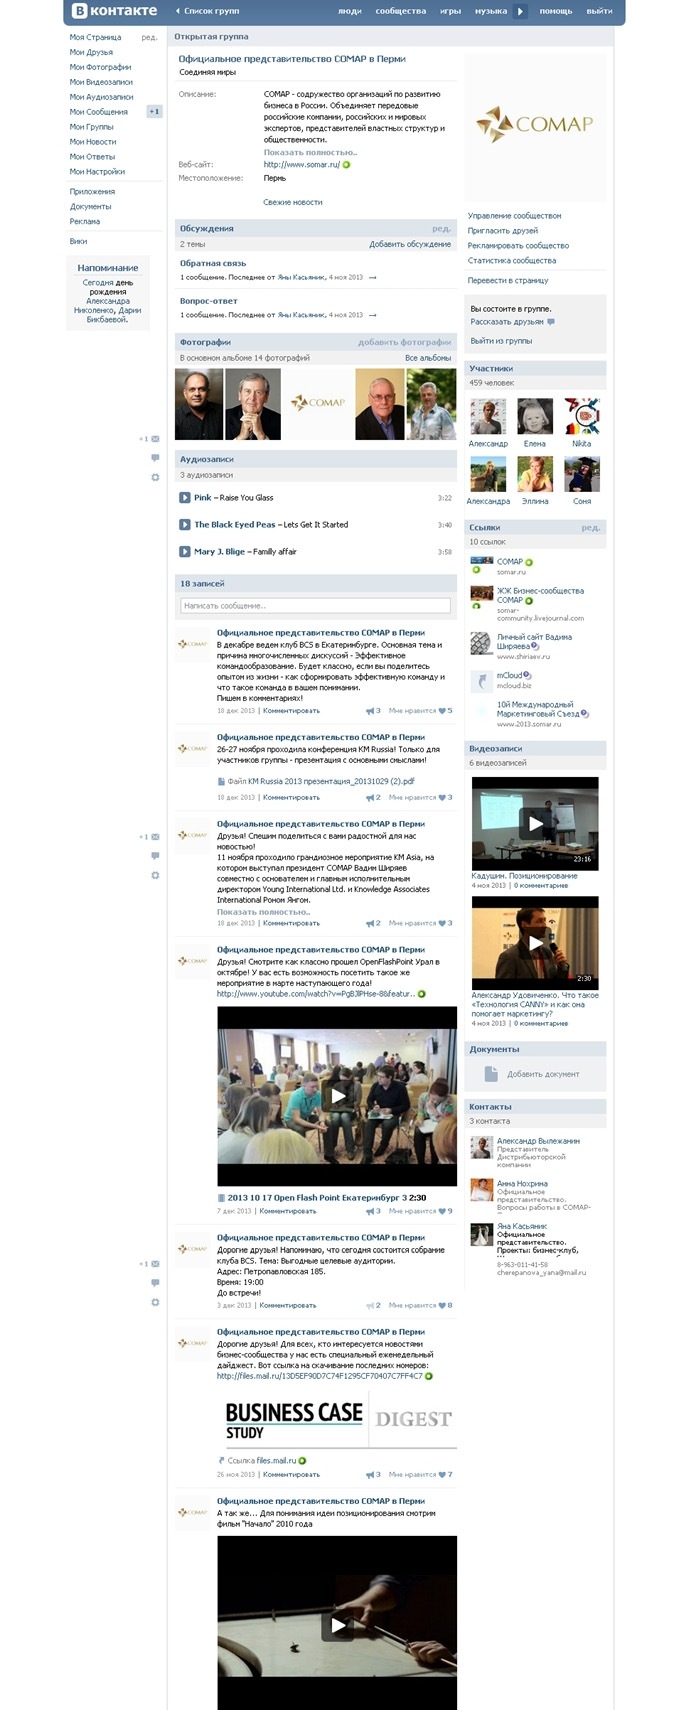The image size is (700, 1710).
Task: Click ред. next to Моя Страница
Action: point(149,37)
